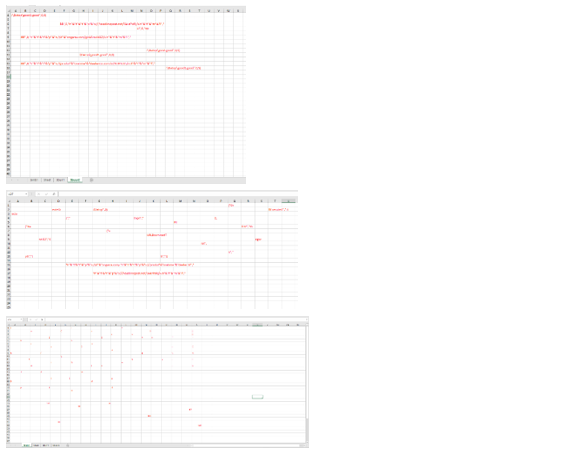Click the formula bar input in middle spreadsheet
578x459 pixels.
[x=178, y=194]
